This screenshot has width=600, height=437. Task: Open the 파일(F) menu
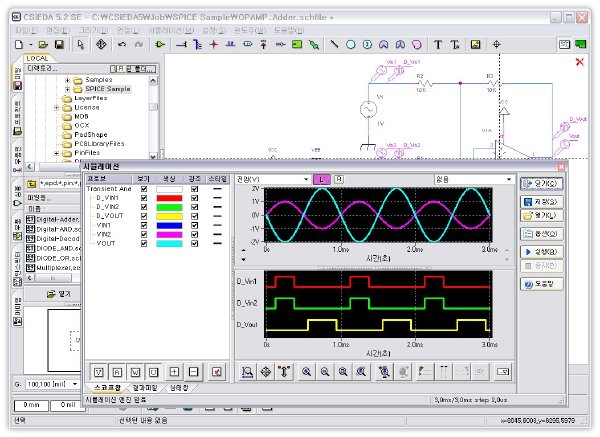[26, 30]
